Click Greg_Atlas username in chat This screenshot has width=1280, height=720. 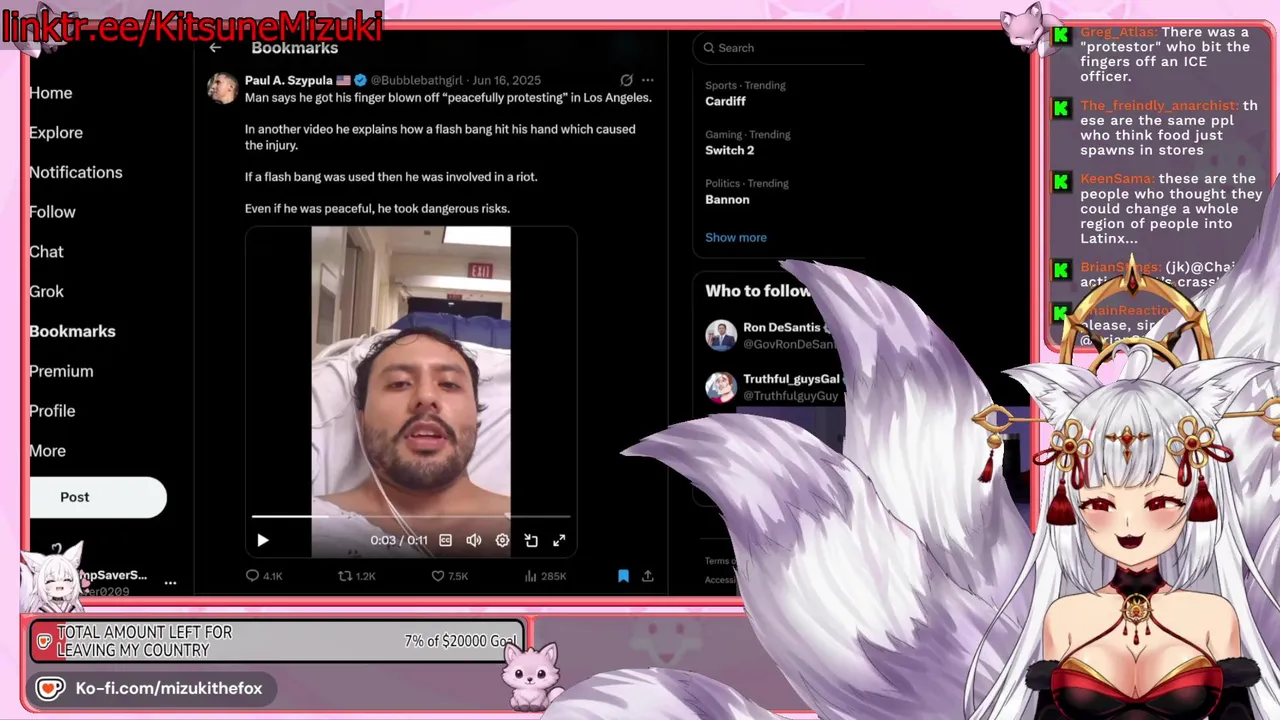1118,32
